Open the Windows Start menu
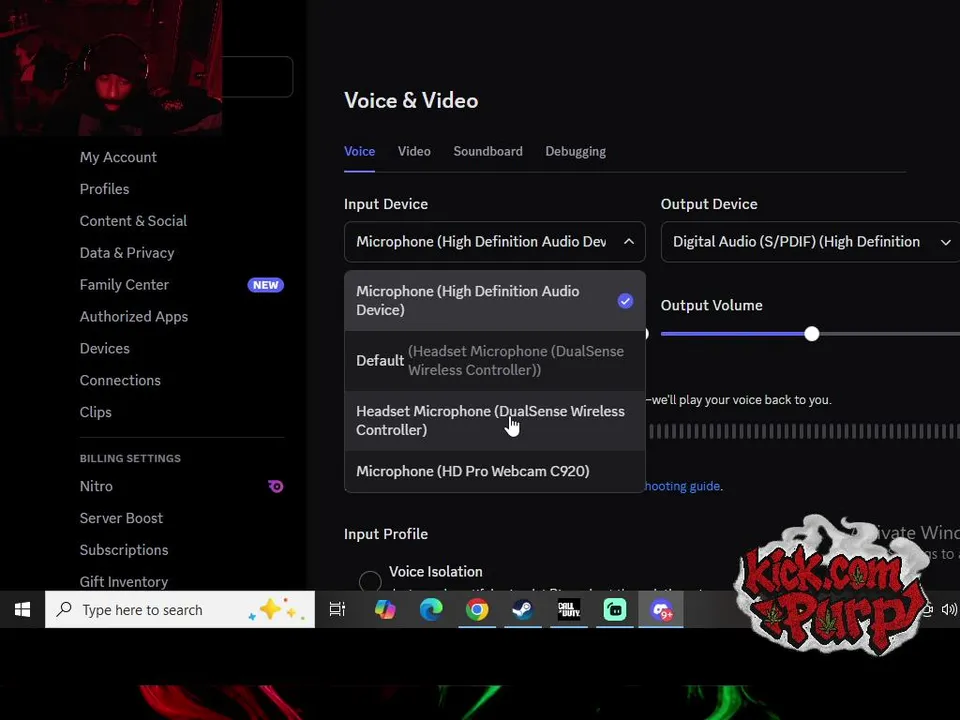The width and height of the screenshot is (960, 720). tap(23, 610)
